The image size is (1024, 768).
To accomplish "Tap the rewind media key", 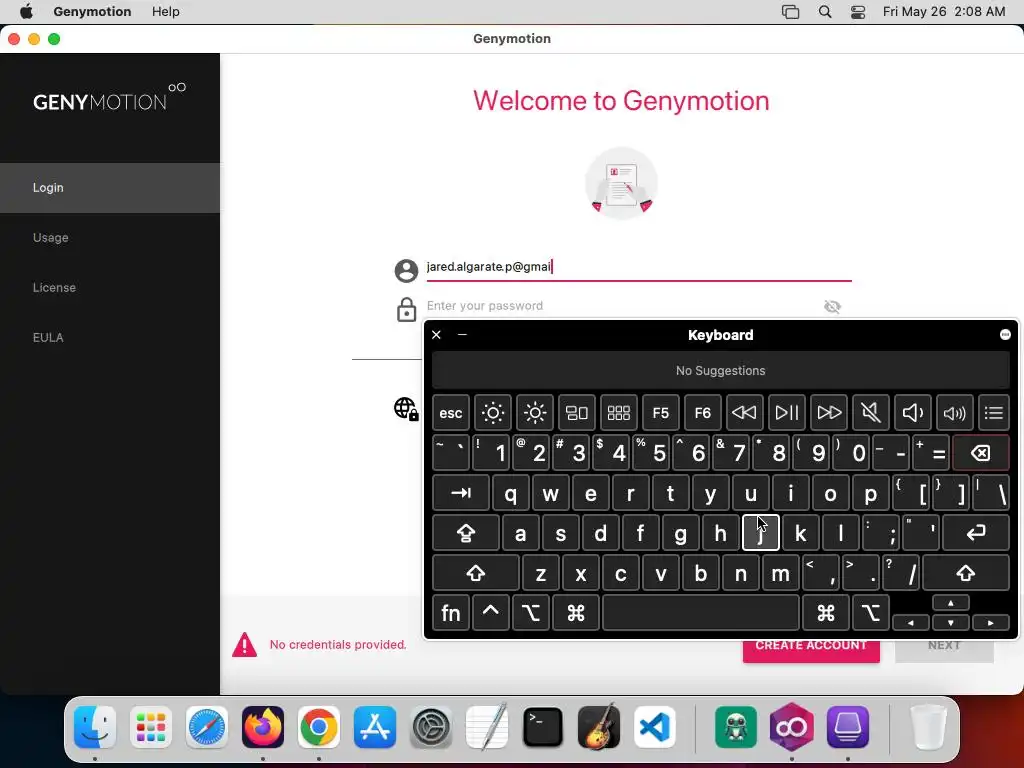I will [744, 413].
